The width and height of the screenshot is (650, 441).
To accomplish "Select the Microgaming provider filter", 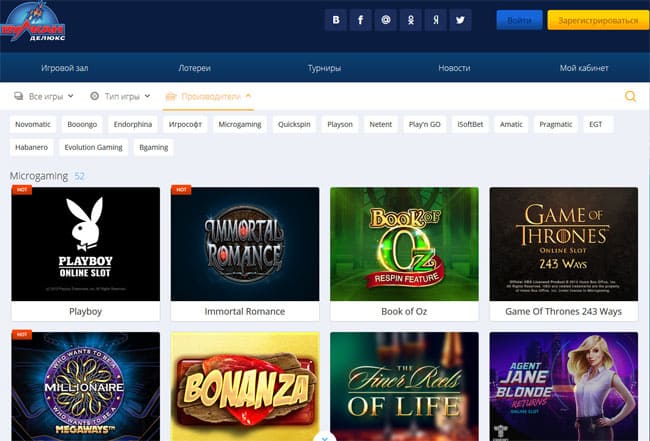I will (240, 124).
